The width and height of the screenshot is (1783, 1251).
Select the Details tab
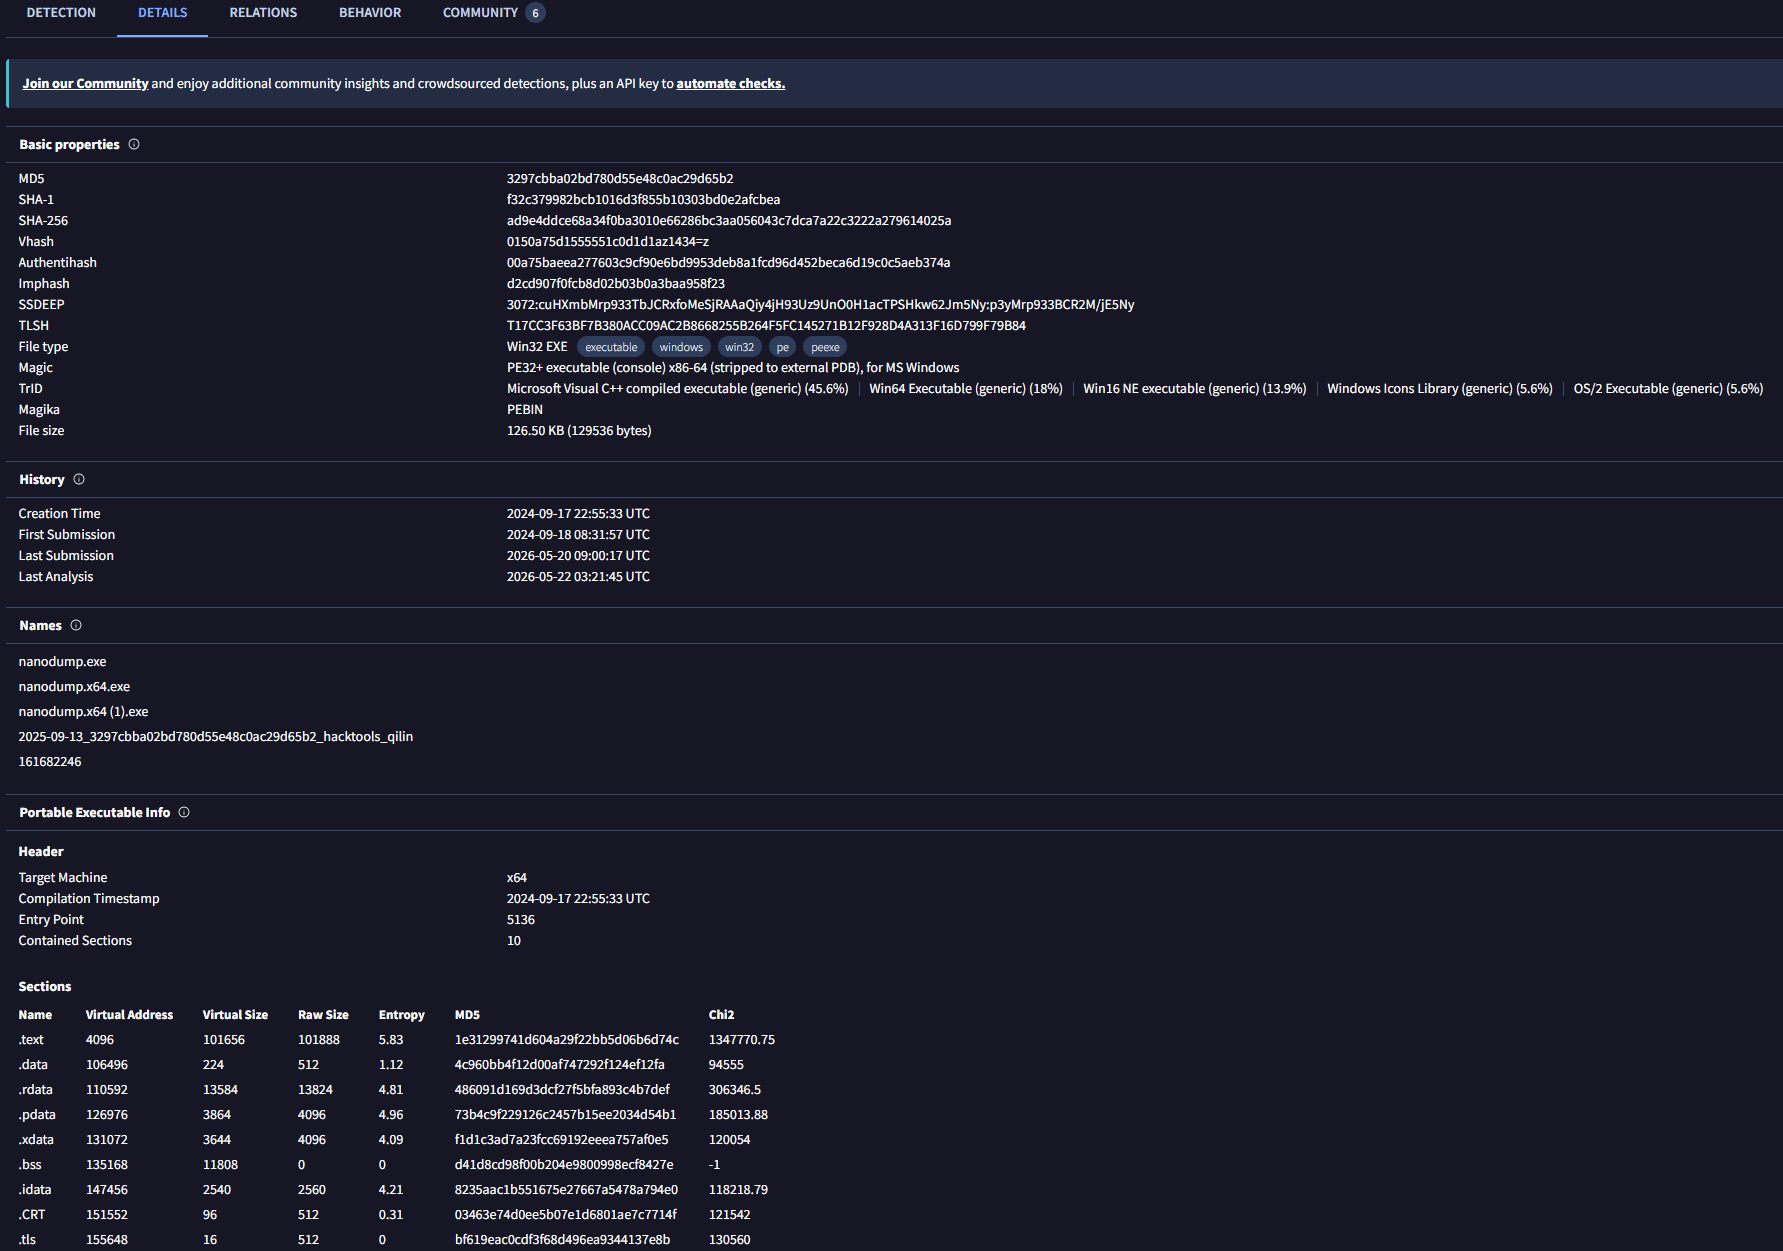point(163,13)
